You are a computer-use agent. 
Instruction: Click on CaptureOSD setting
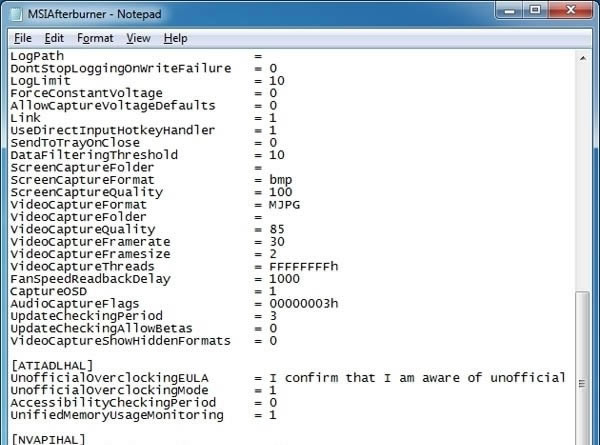[x=49, y=291]
